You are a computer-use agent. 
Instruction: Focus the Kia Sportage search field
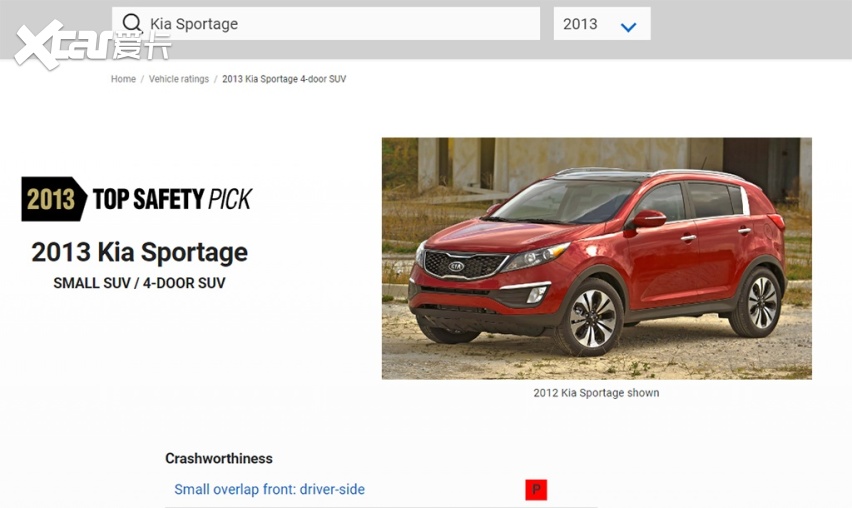coord(326,23)
